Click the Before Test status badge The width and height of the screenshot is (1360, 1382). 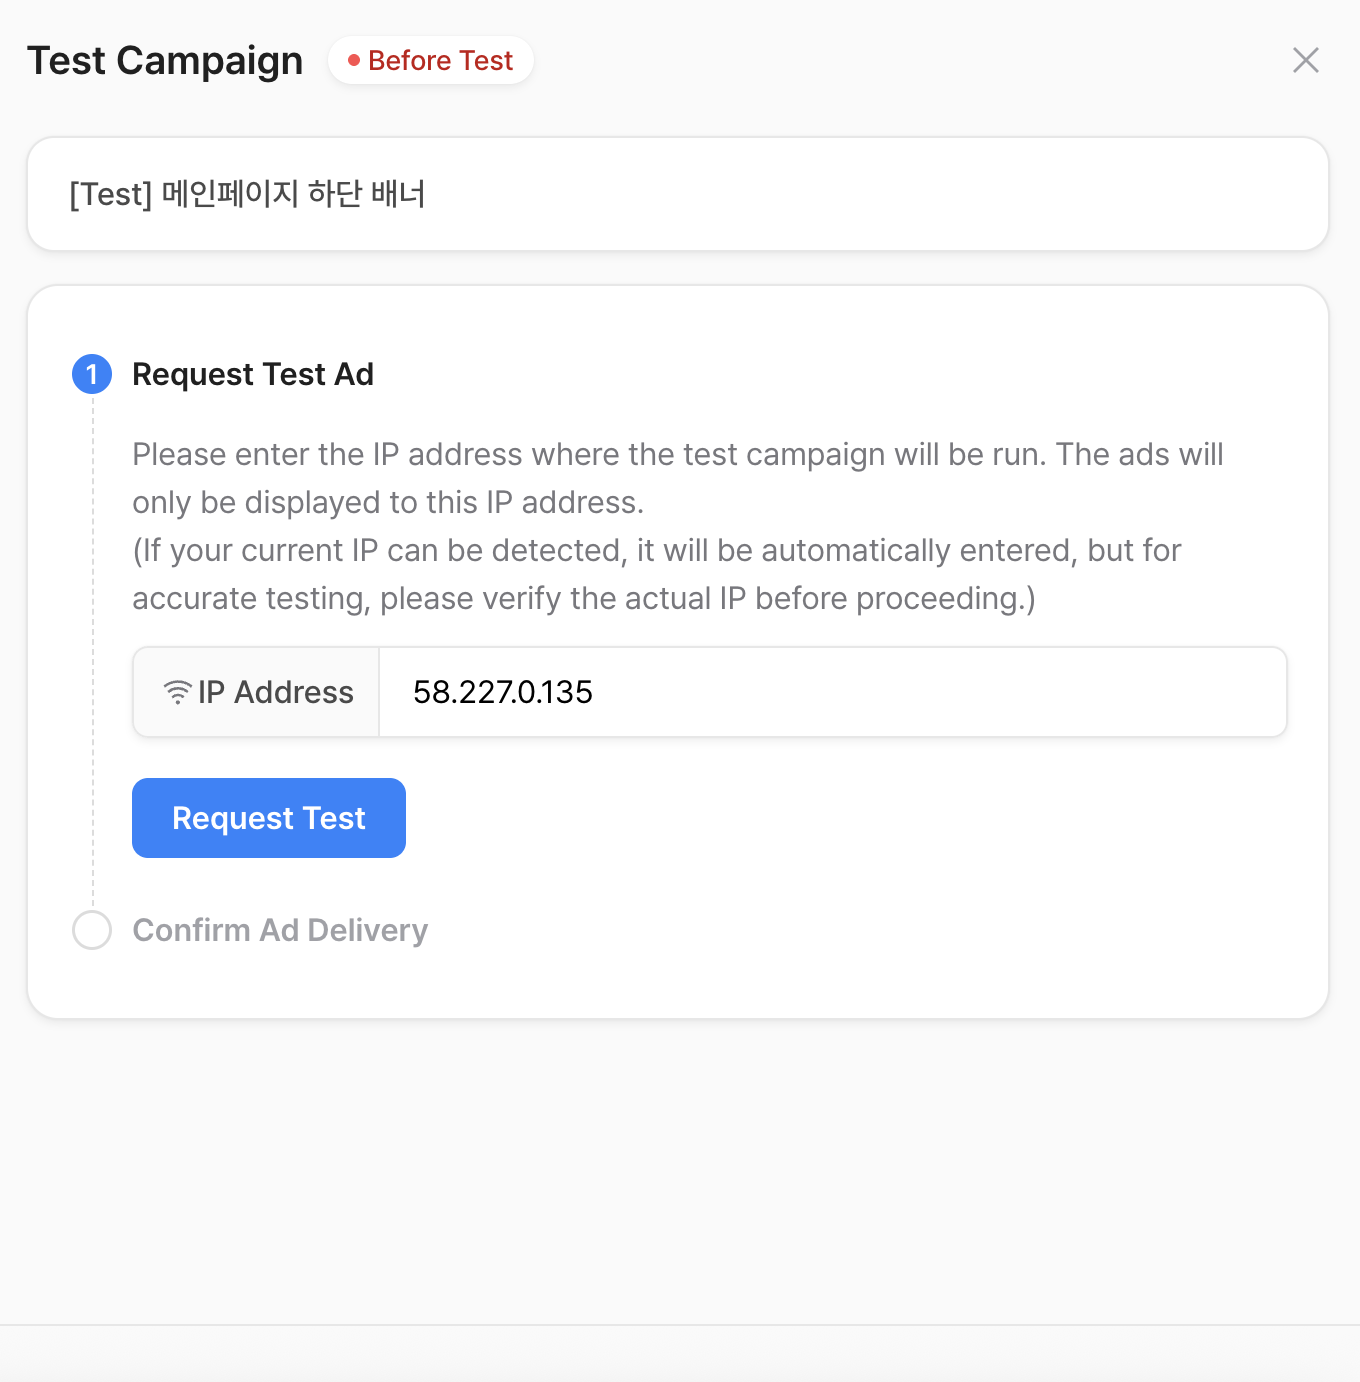point(431,61)
